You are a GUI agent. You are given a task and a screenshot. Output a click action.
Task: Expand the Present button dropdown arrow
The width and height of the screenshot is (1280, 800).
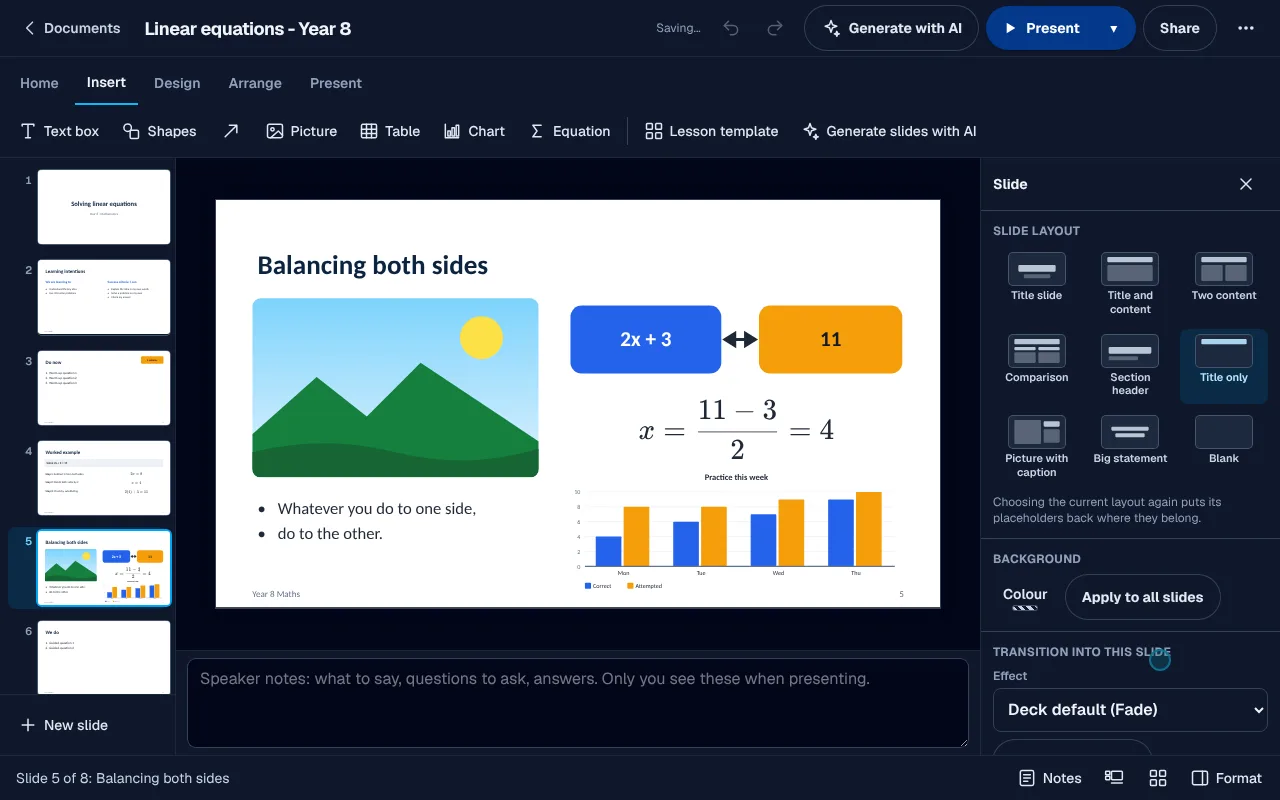[1113, 28]
